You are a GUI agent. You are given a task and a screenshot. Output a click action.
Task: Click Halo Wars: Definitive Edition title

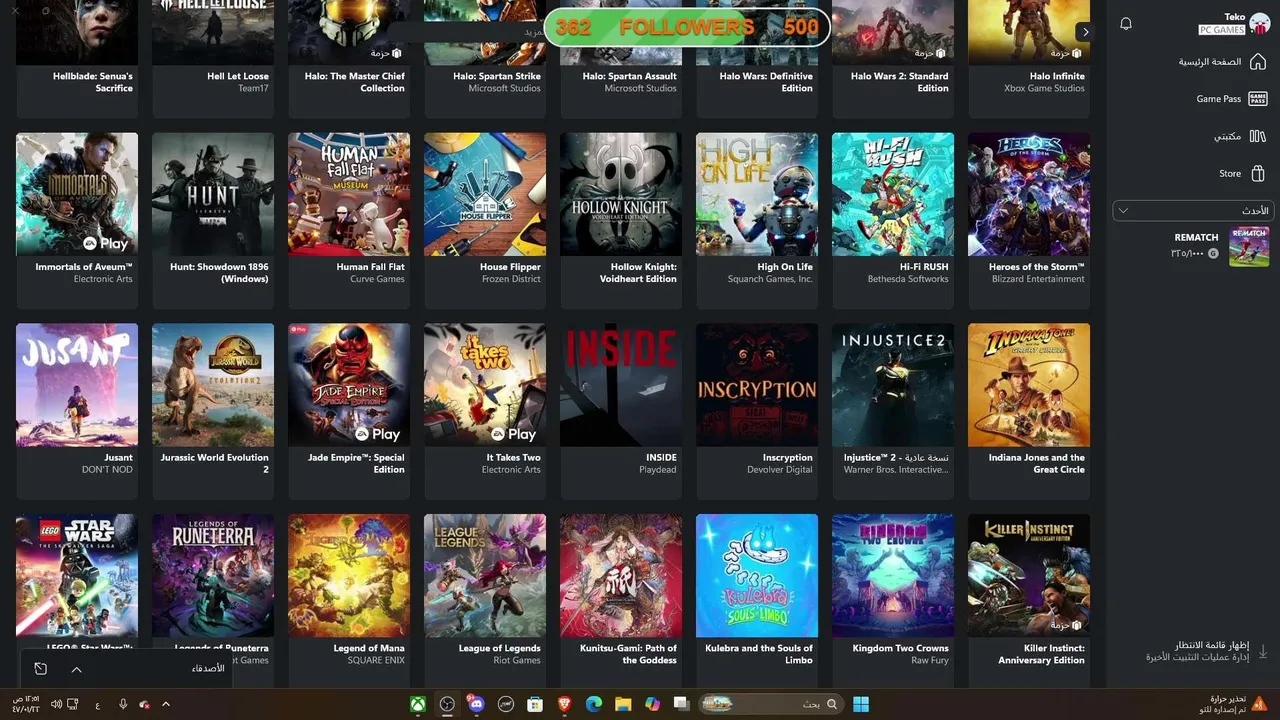click(766, 82)
